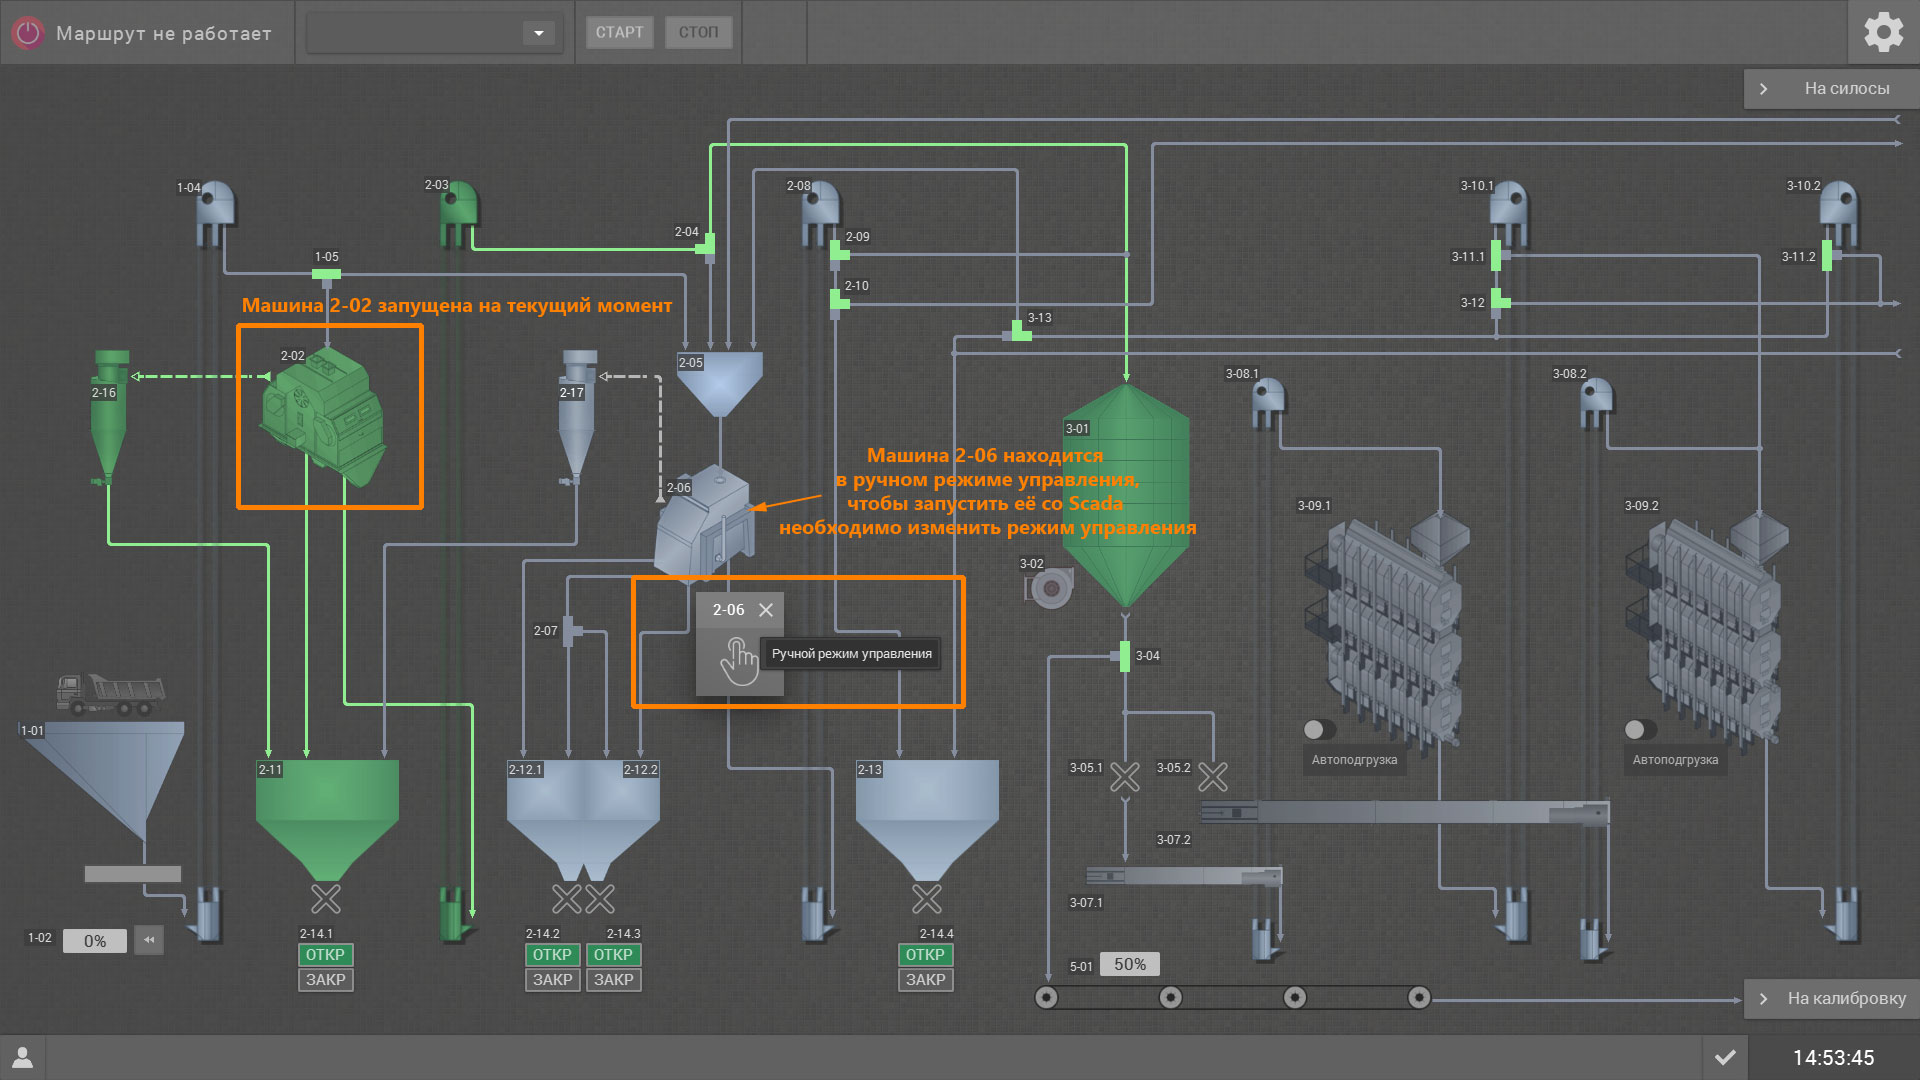Toggle Автоподгрузка for machine 3-09.1

[1319, 729]
